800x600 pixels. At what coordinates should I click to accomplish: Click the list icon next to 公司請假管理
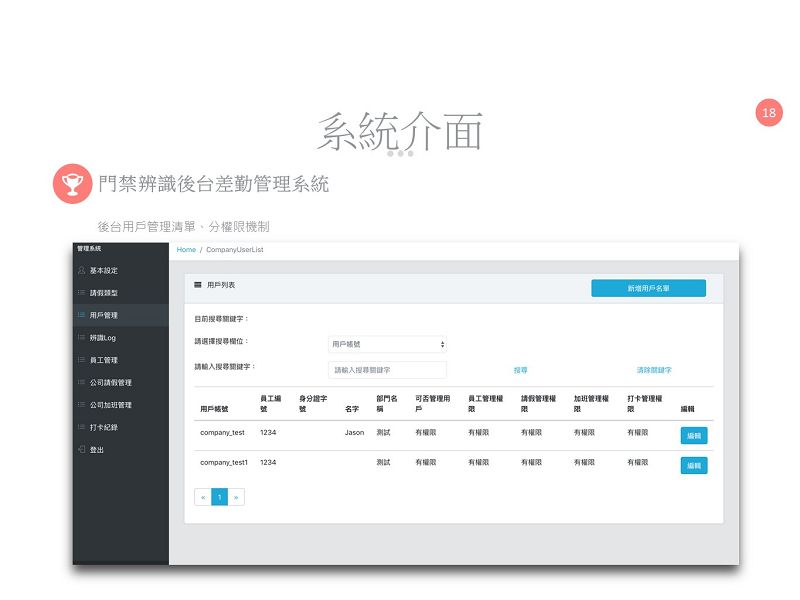(82, 383)
